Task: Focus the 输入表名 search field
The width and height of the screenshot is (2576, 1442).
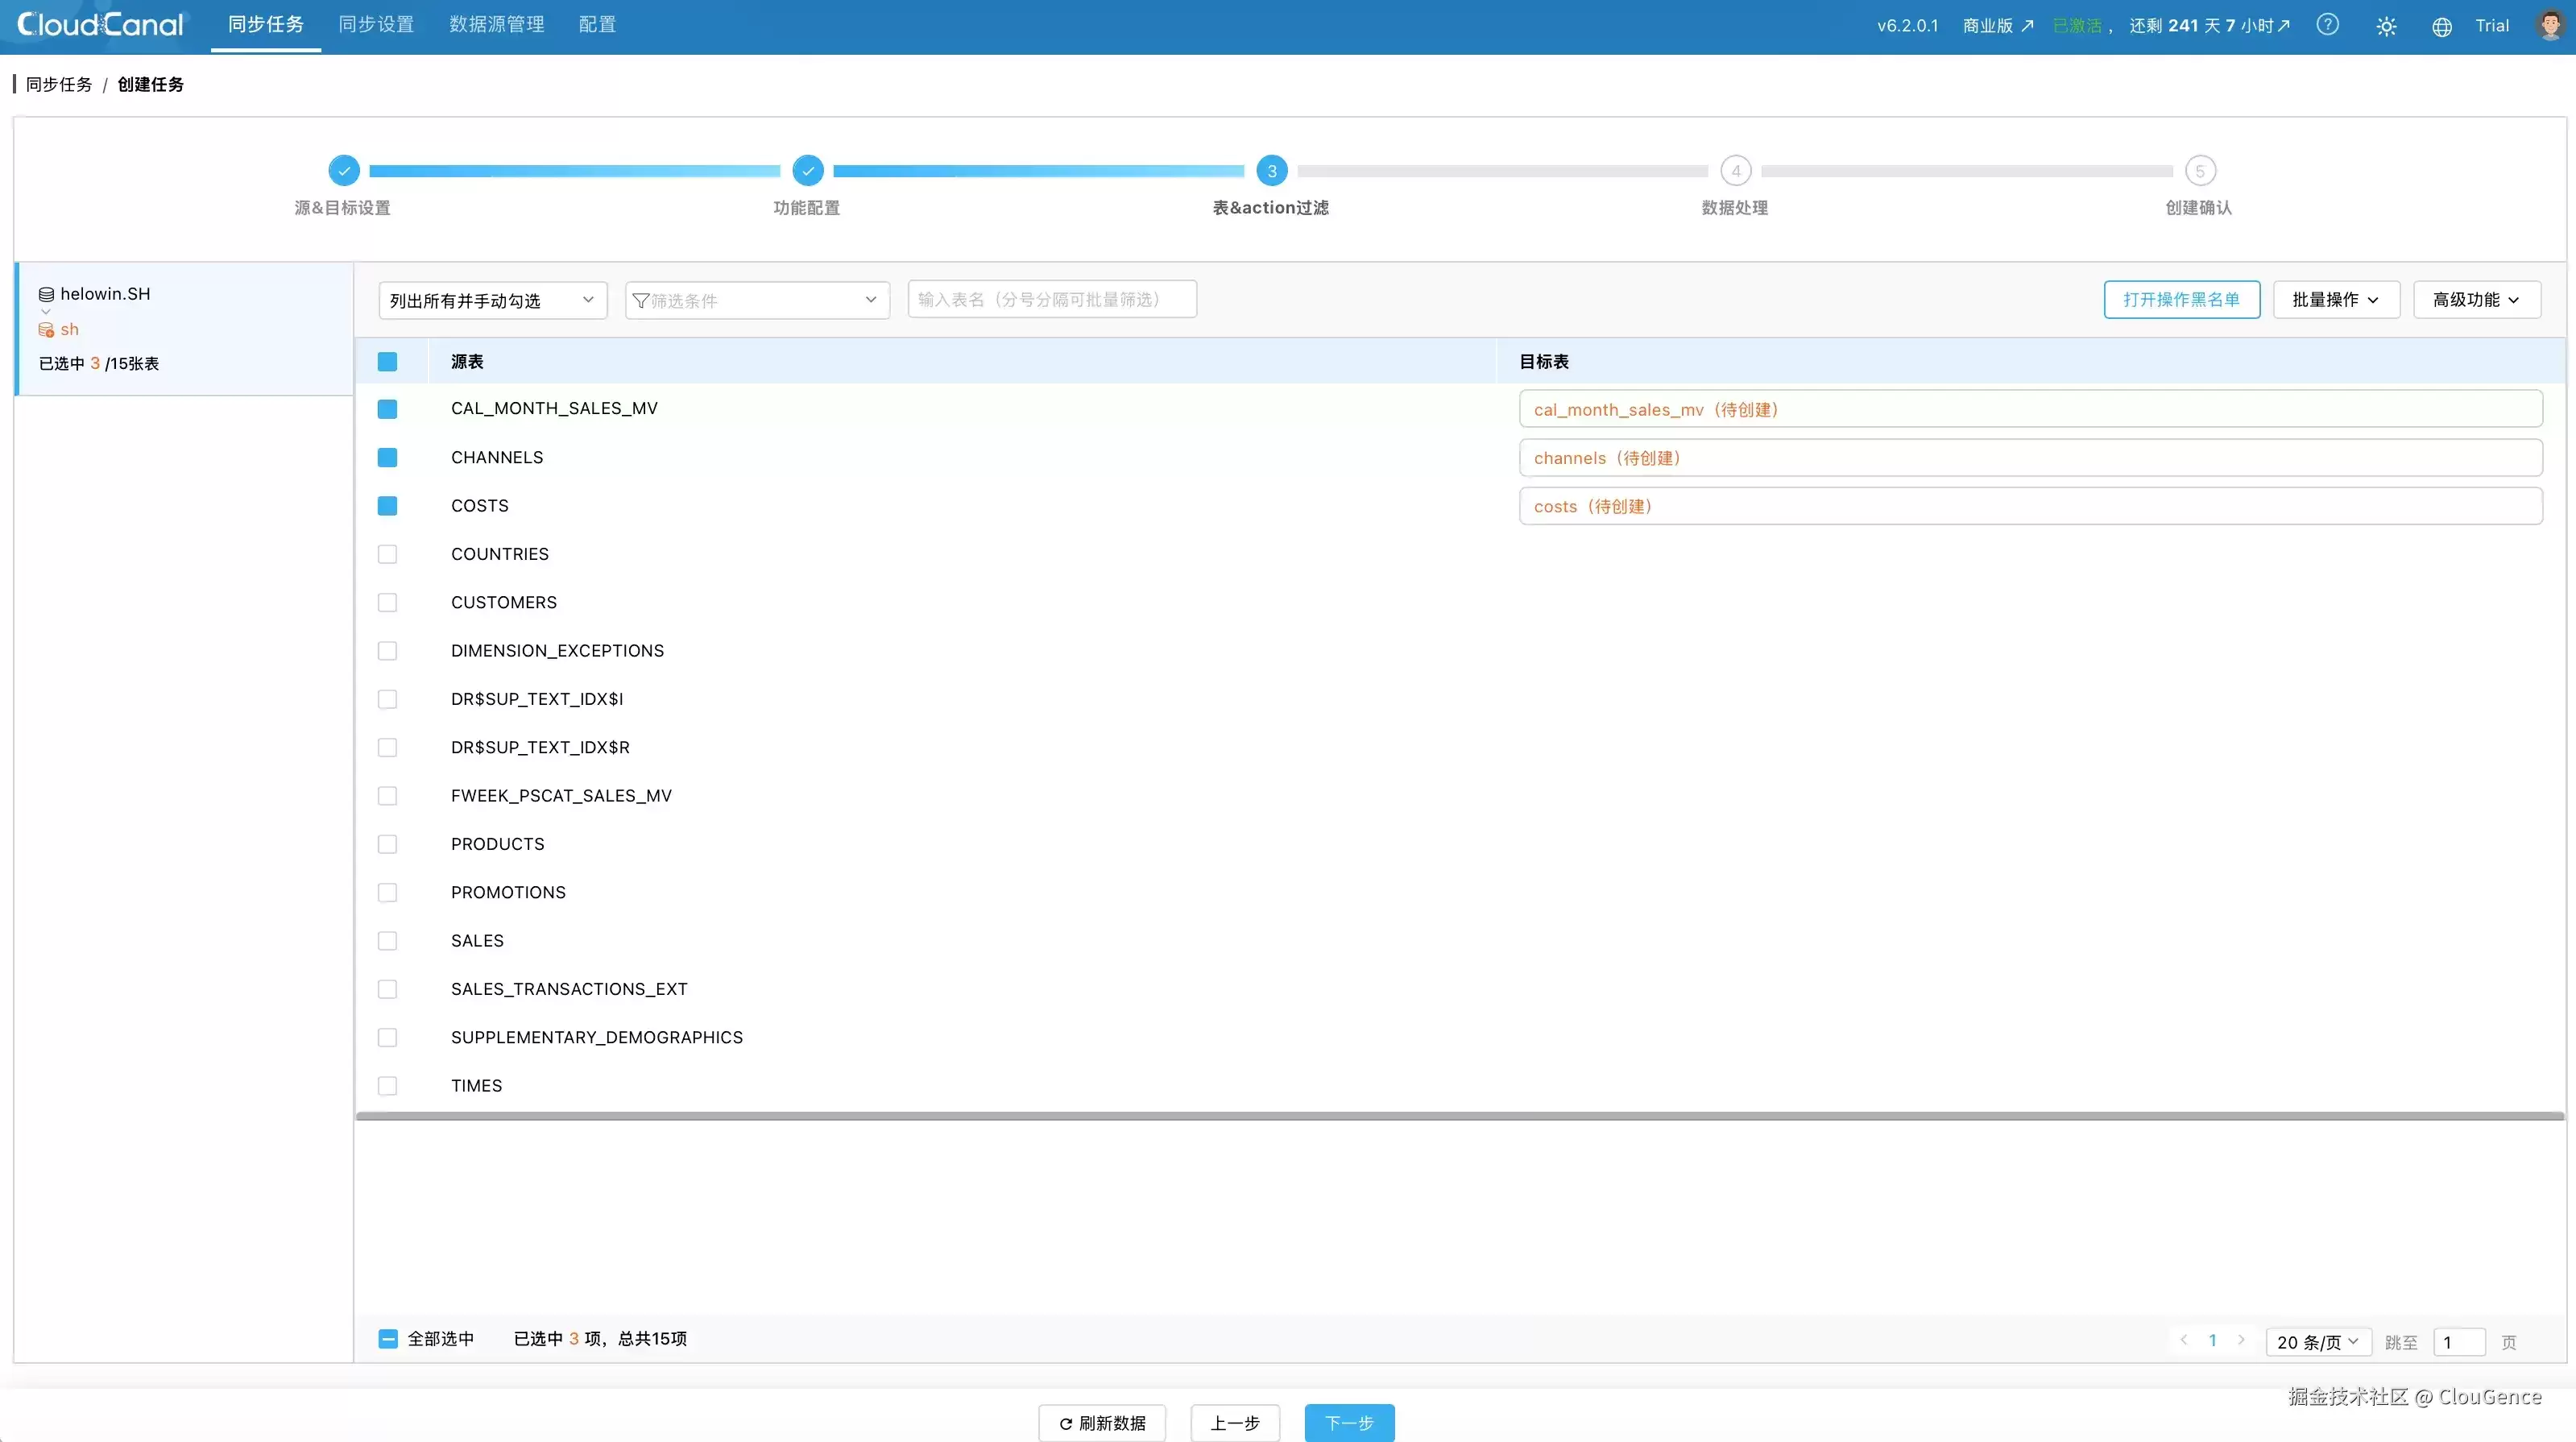Action: [1052, 299]
